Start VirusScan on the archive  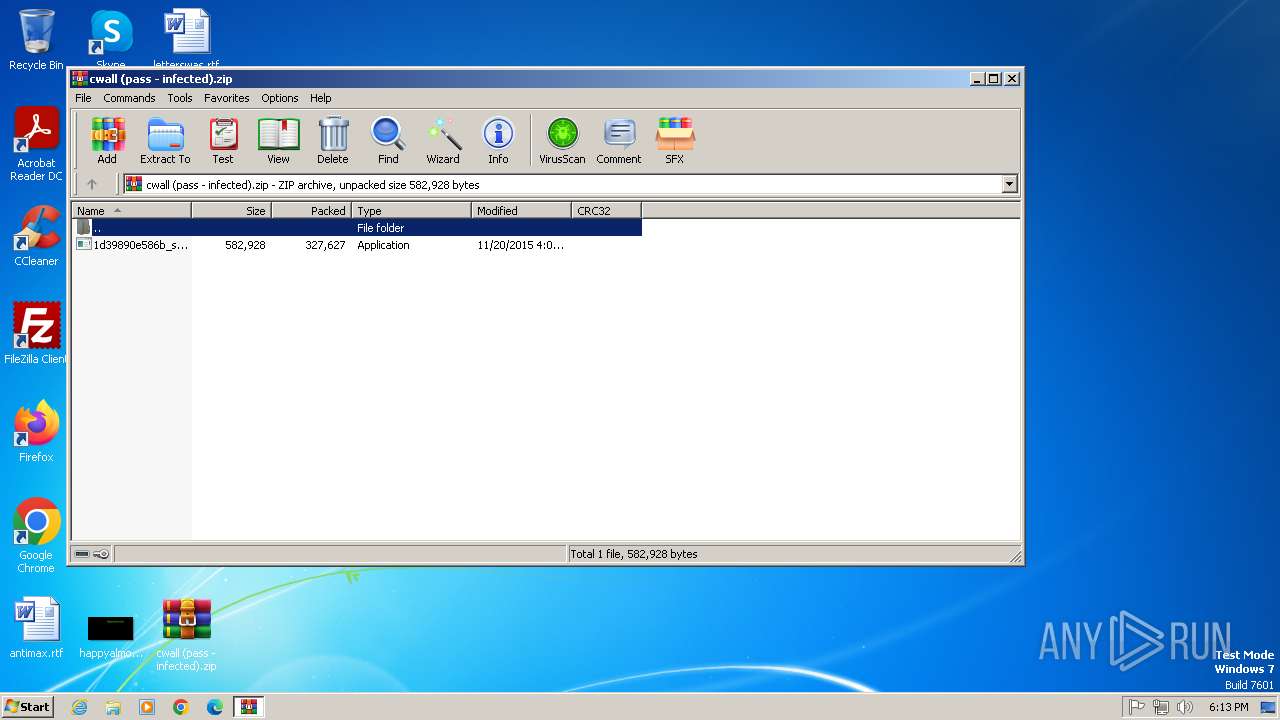(562, 140)
